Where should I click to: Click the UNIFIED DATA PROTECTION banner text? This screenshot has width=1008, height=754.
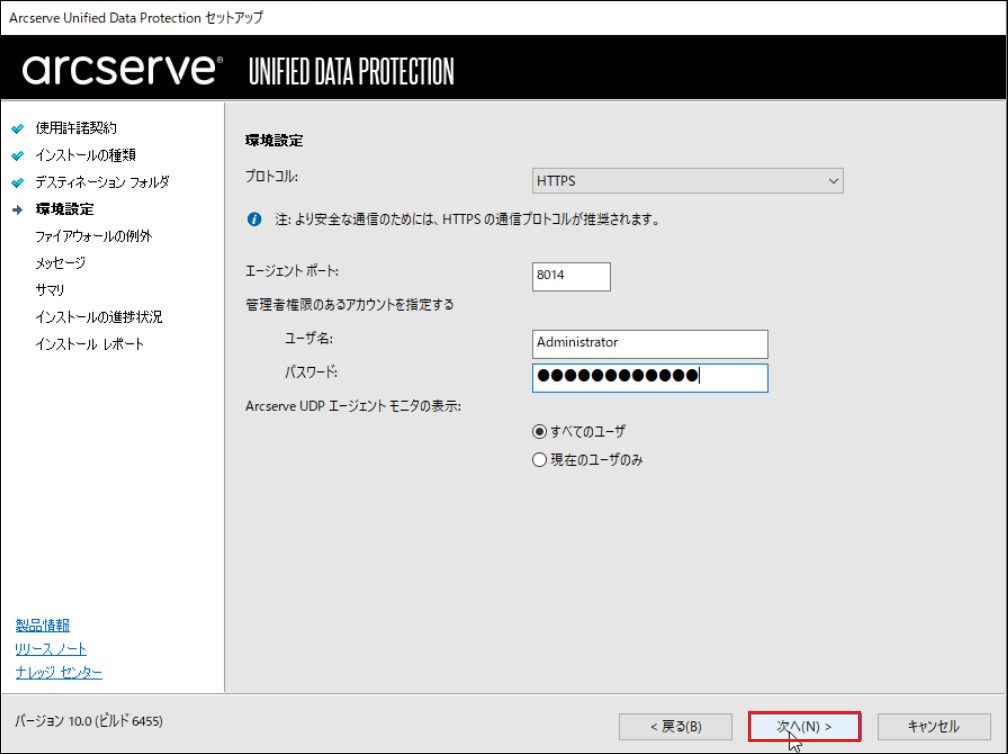351,71
